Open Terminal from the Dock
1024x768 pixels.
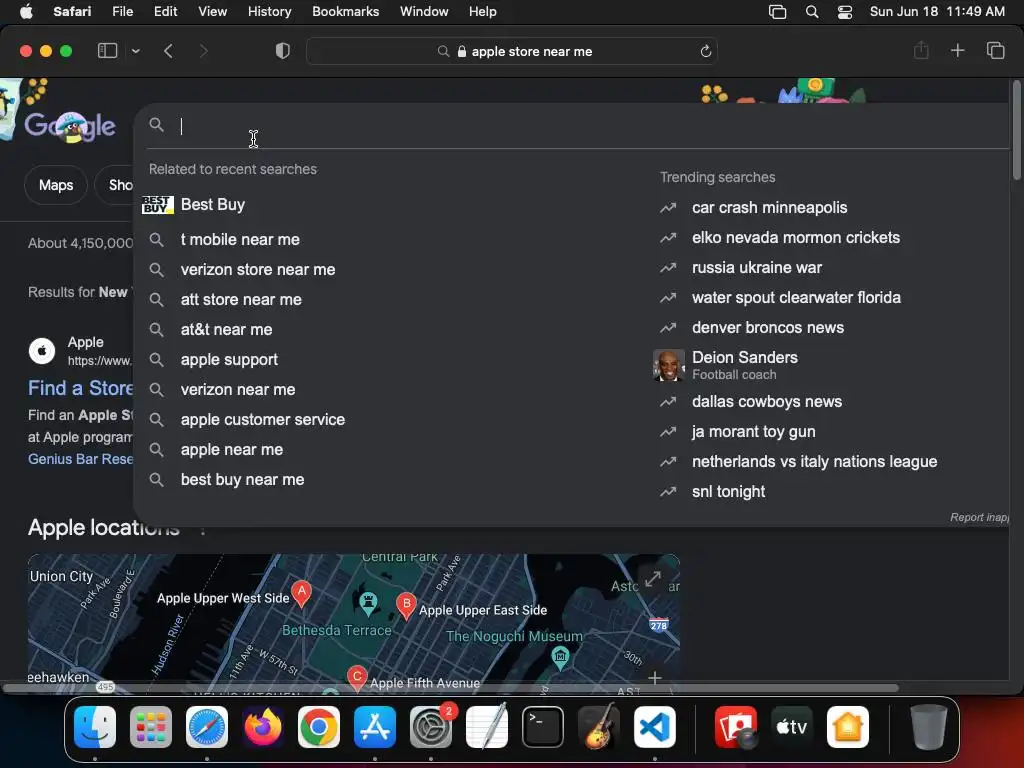(x=543, y=727)
